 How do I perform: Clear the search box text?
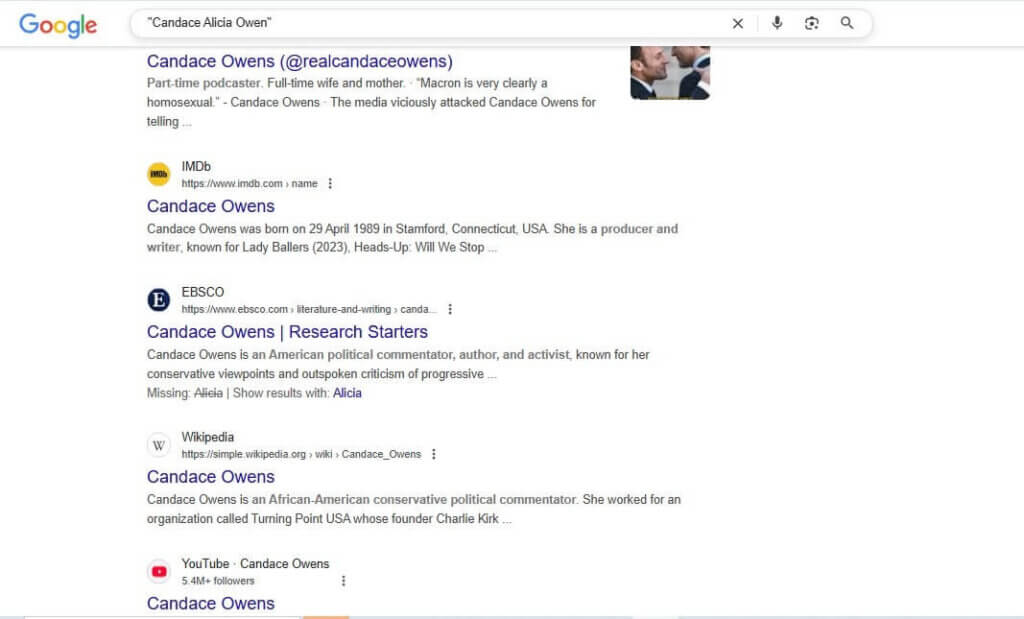click(738, 24)
